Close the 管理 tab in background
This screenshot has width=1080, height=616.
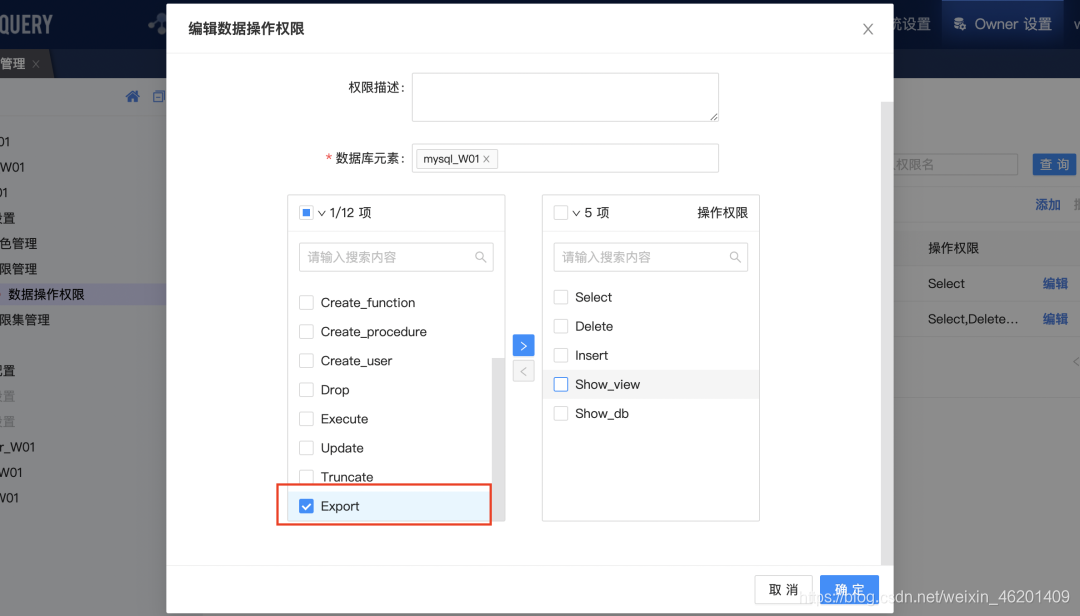36,64
